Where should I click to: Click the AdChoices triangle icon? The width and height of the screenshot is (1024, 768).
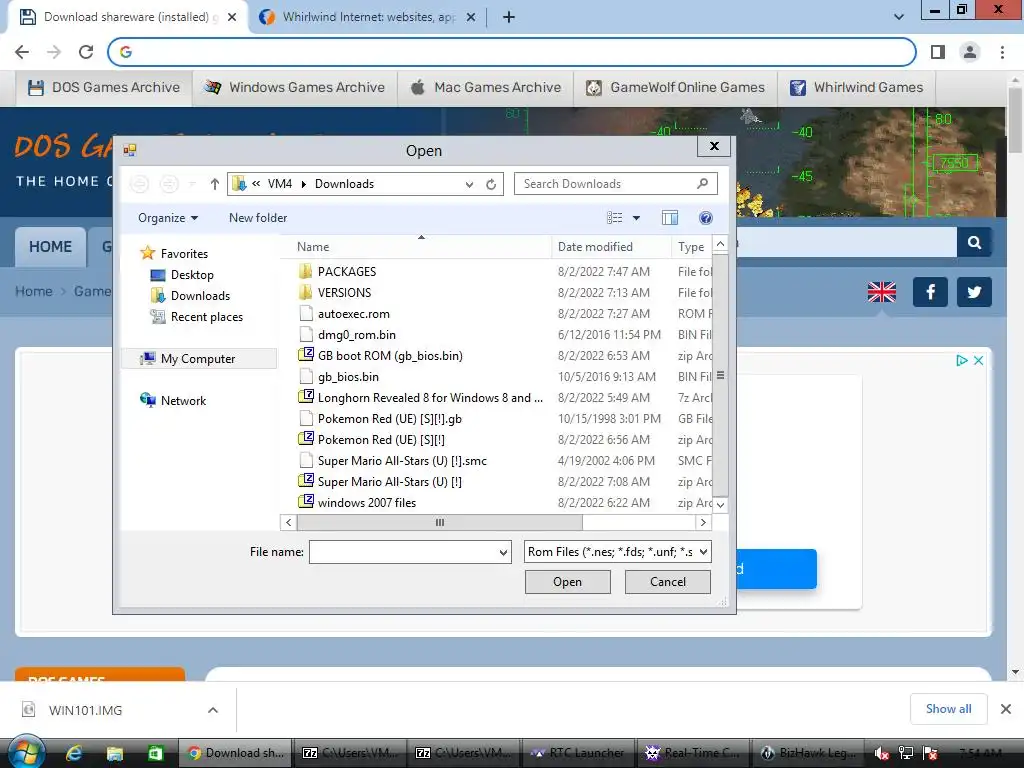point(962,360)
